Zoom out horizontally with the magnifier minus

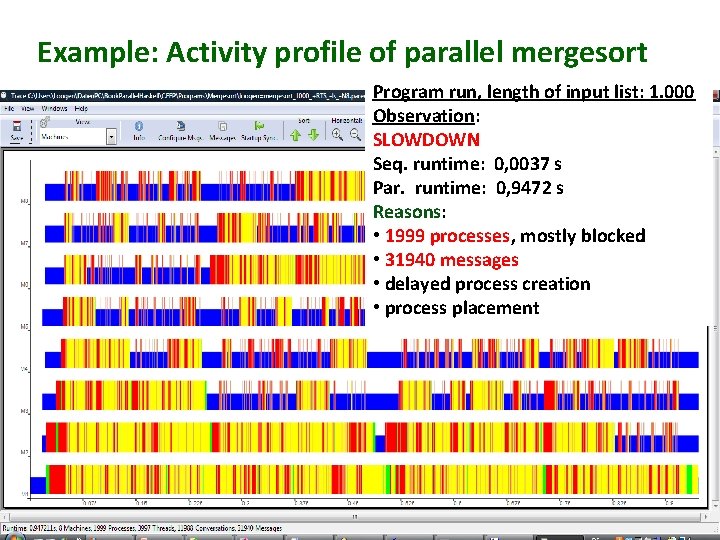(x=355, y=134)
